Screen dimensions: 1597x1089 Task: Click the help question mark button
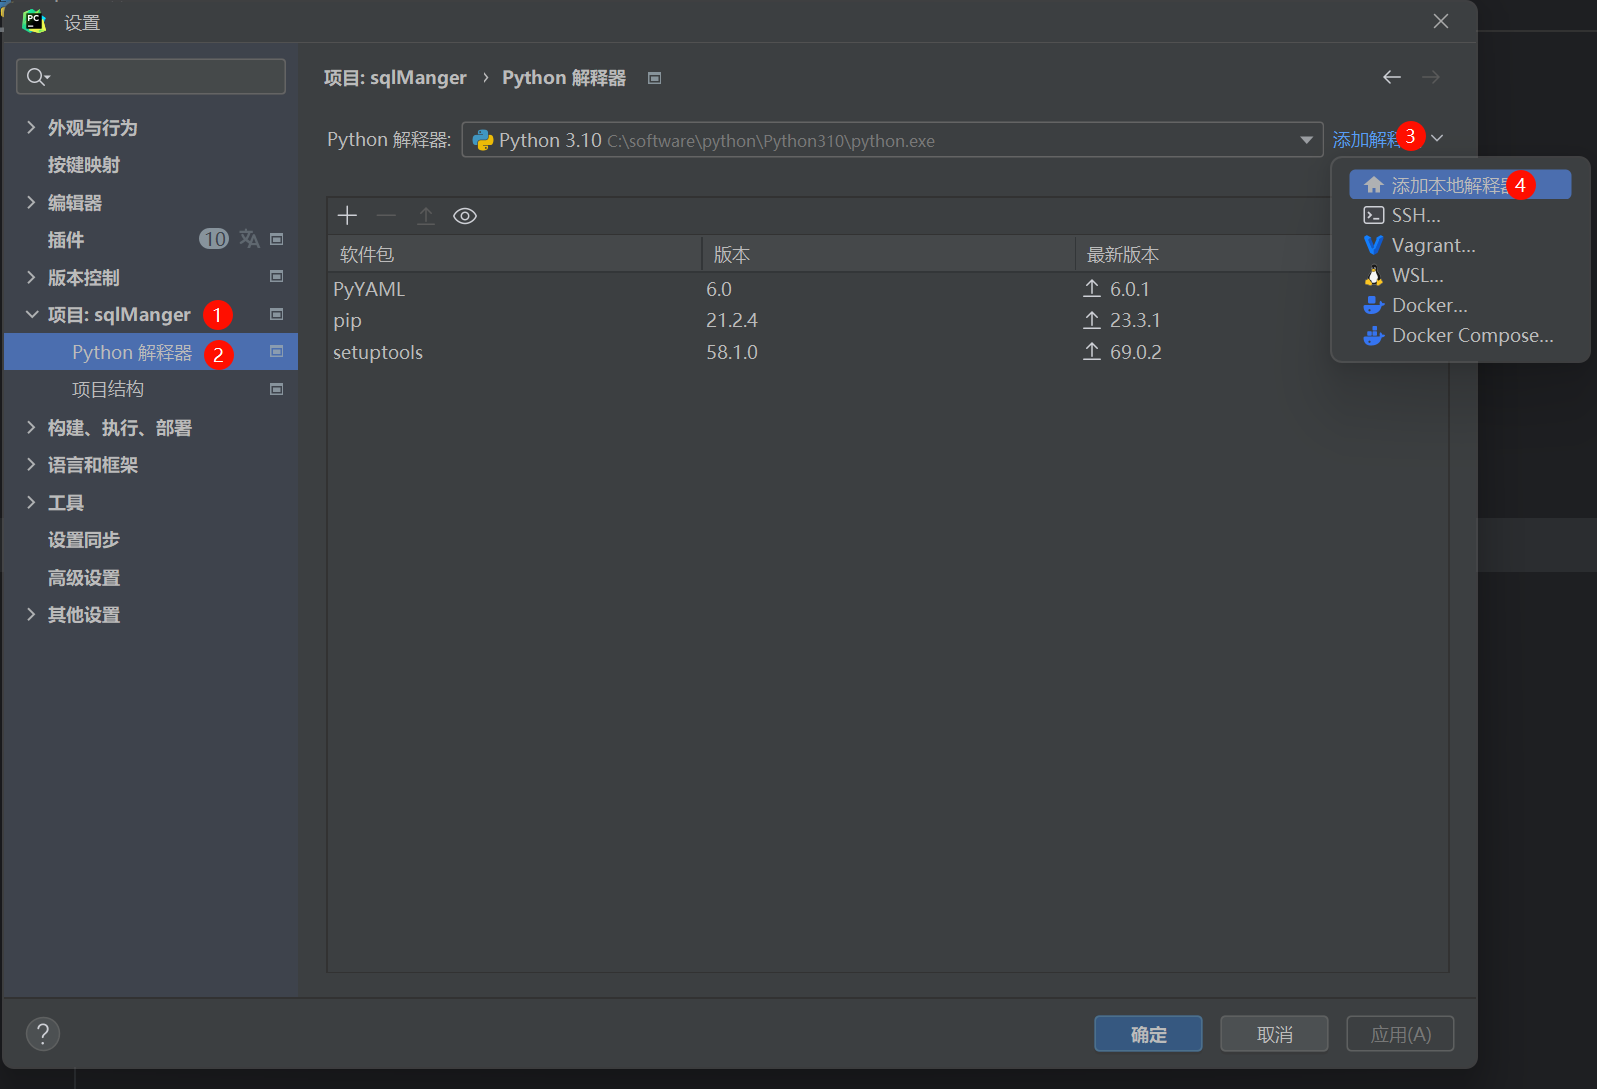tap(43, 1033)
